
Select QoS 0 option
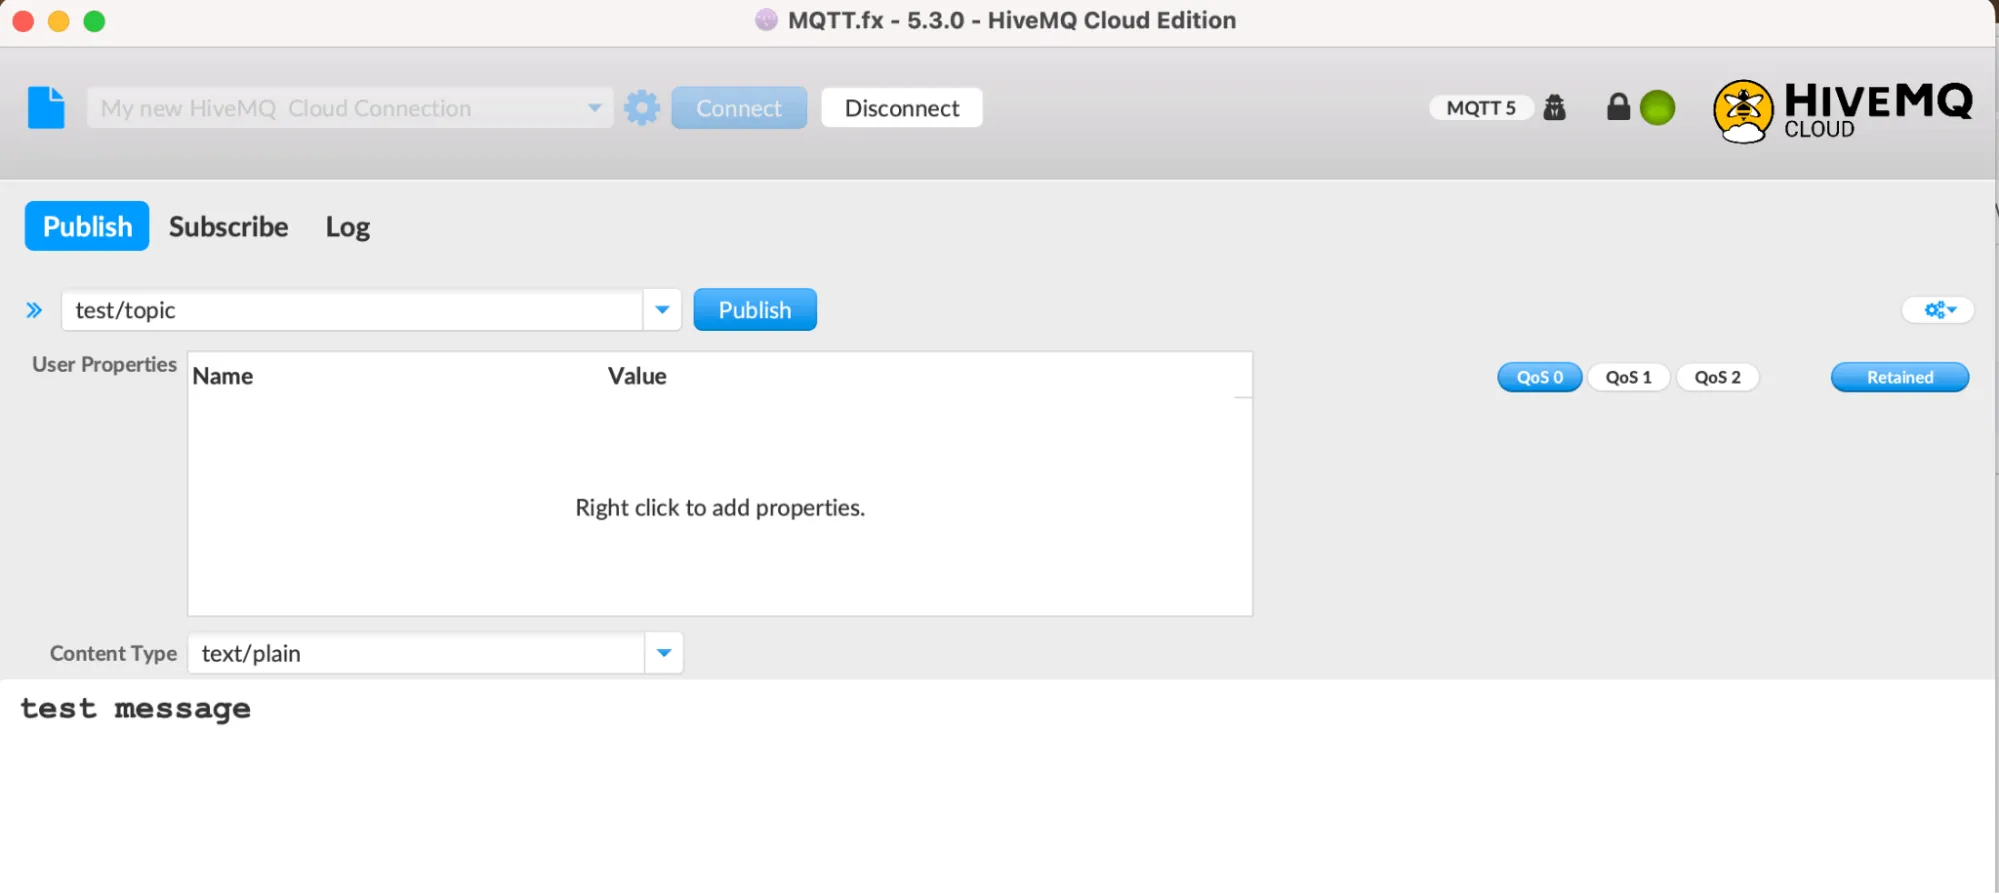click(x=1540, y=377)
